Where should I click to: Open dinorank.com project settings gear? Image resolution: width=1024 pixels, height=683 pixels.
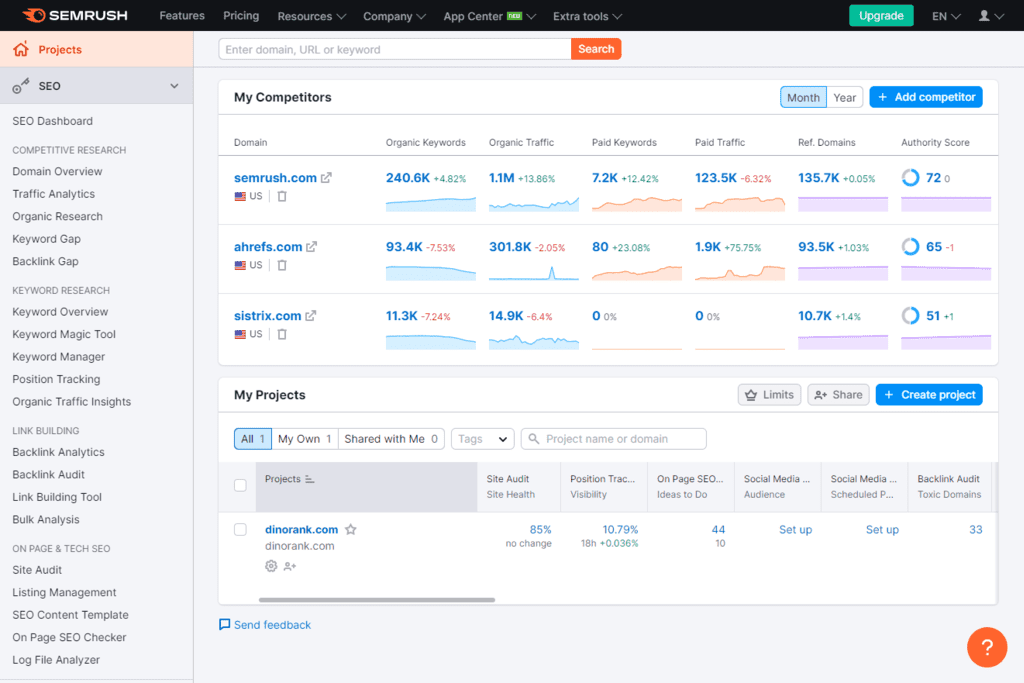pyautogui.click(x=271, y=566)
